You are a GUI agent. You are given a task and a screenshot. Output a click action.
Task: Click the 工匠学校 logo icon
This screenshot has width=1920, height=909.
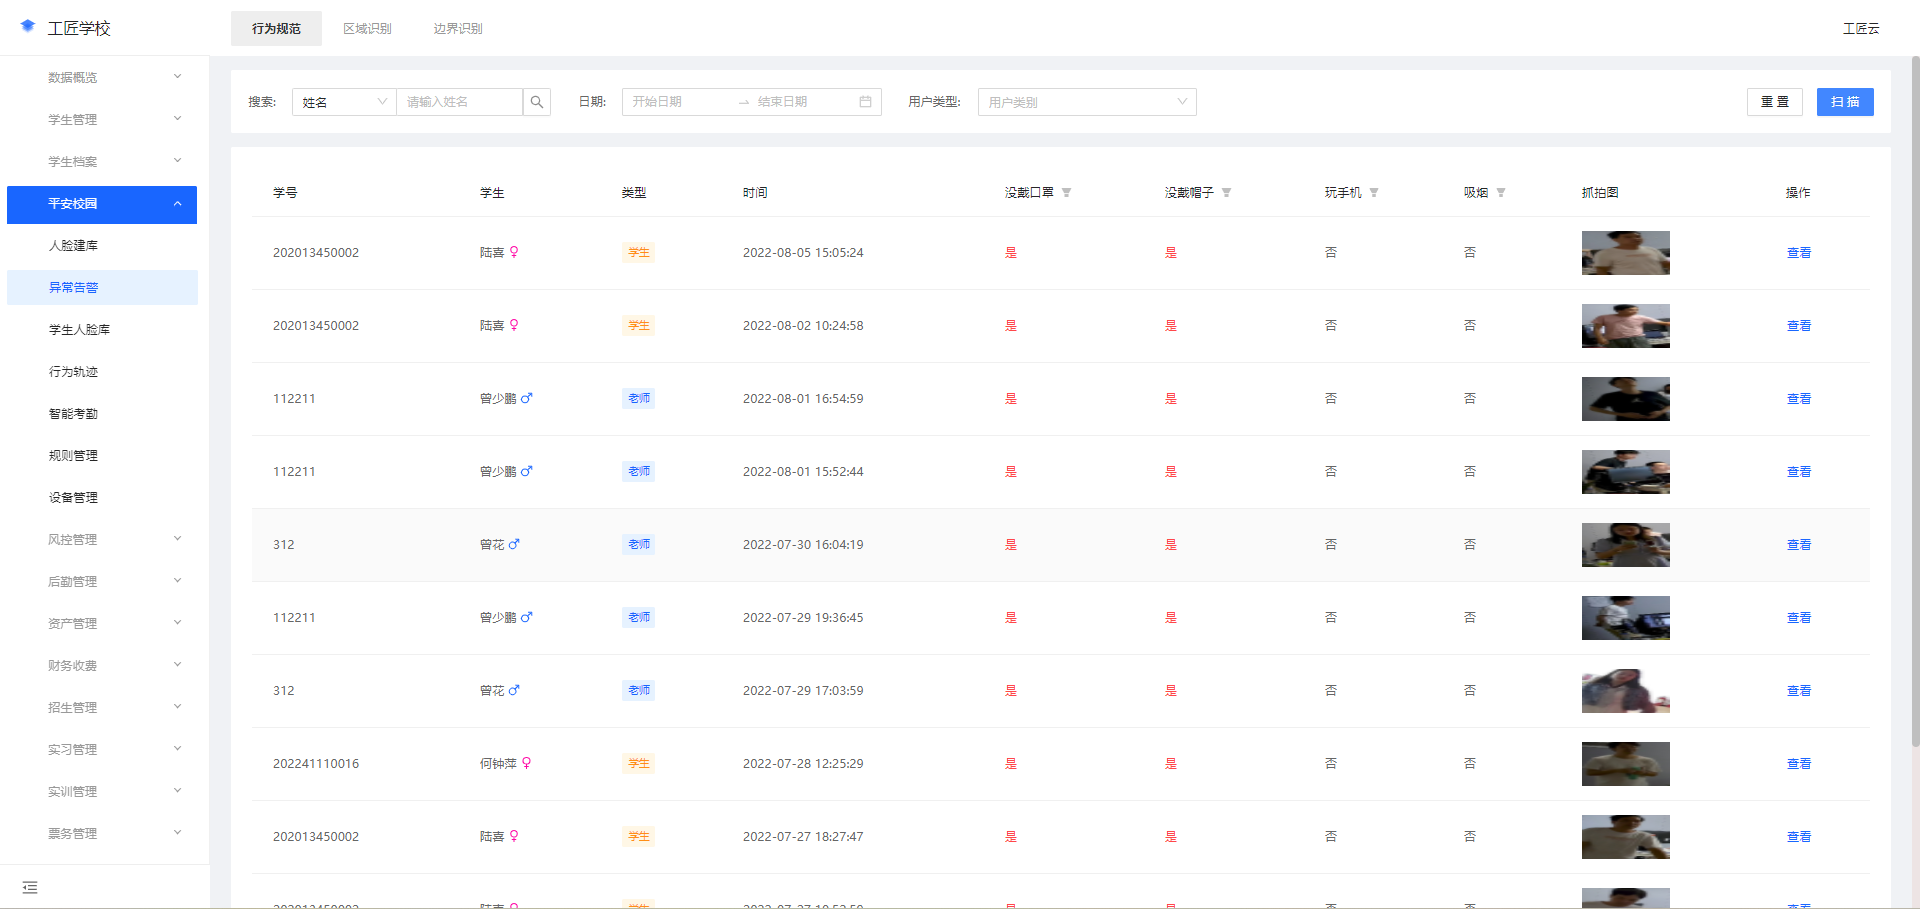(x=25, y=27)
